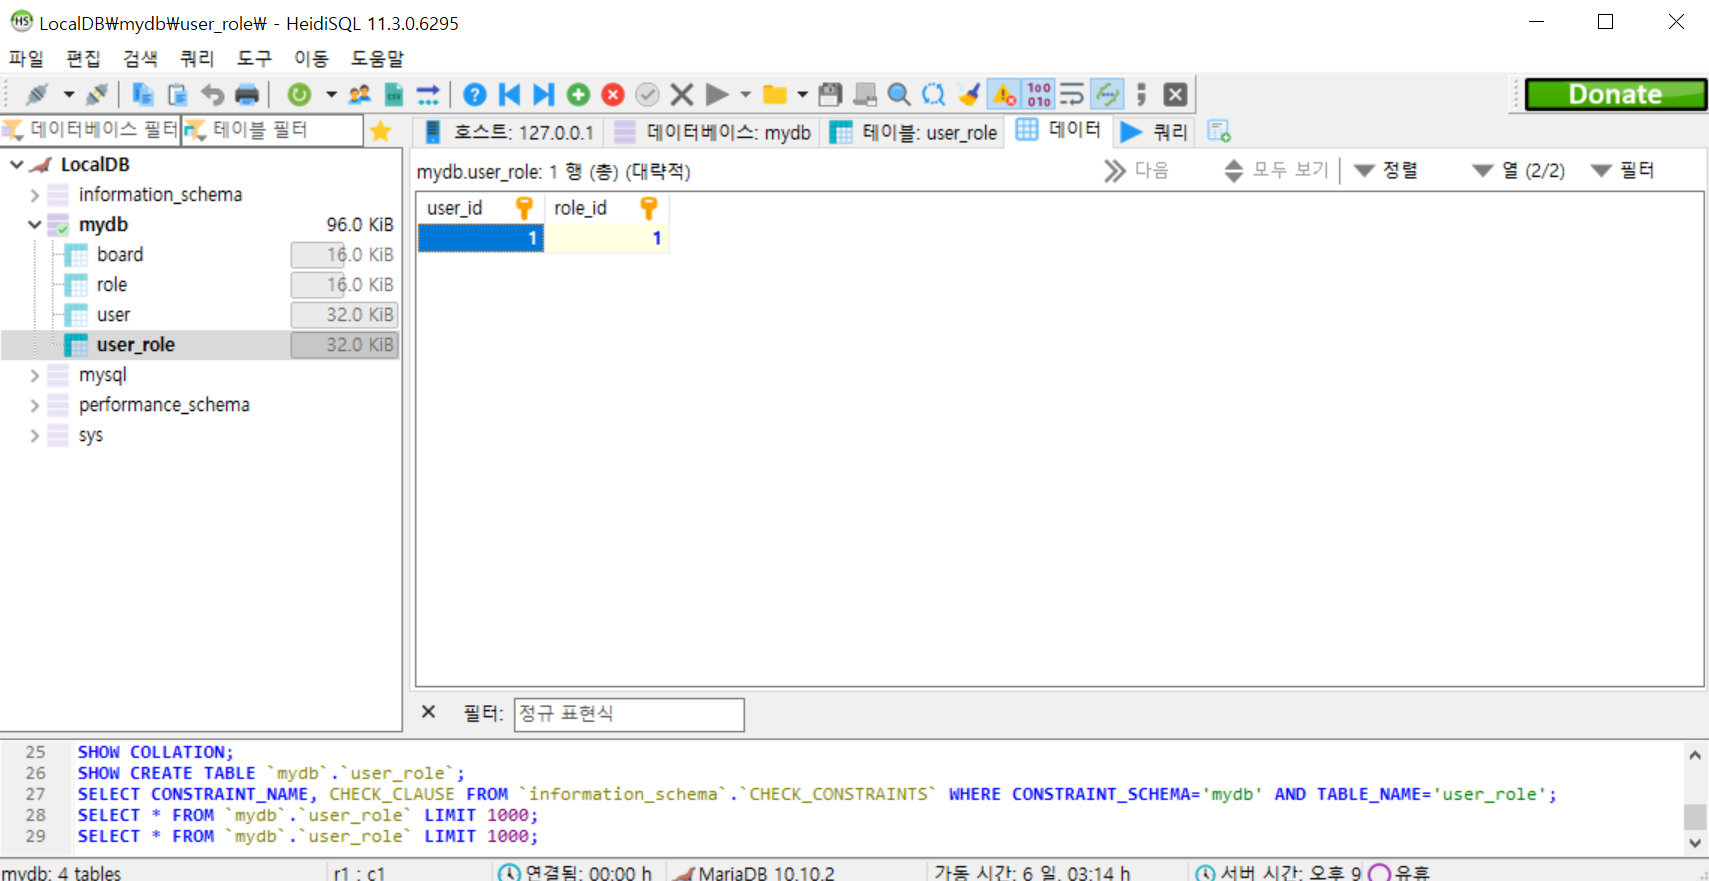
Task: Click the post changes checkmark icon
Action: tap(648, 94)
